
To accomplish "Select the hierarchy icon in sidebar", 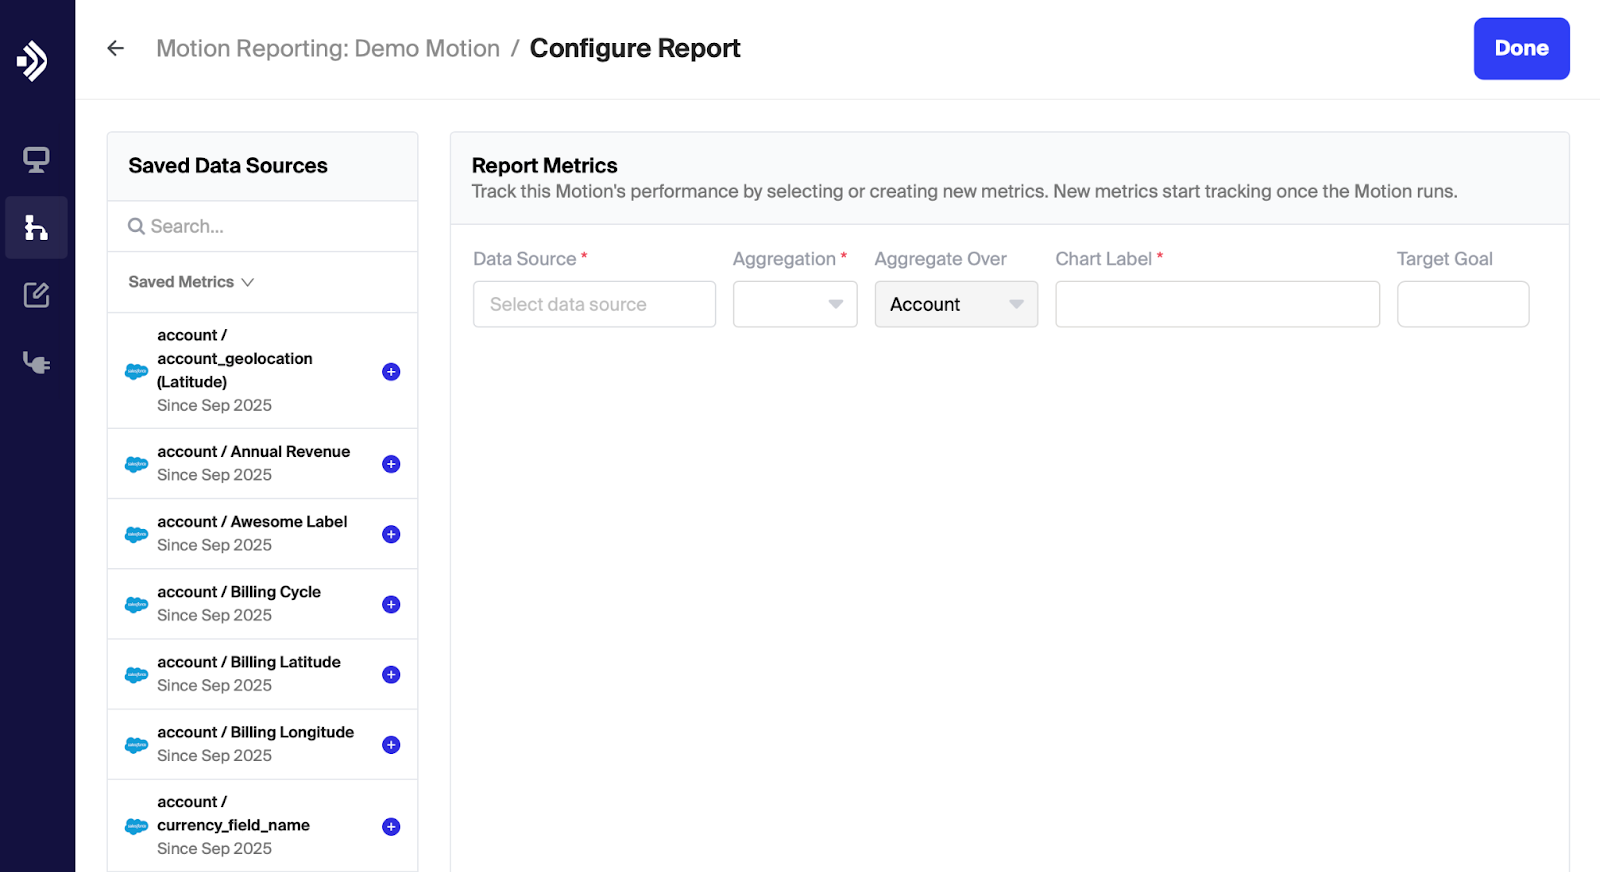I will pyautogui.click(x=36, y=228).
